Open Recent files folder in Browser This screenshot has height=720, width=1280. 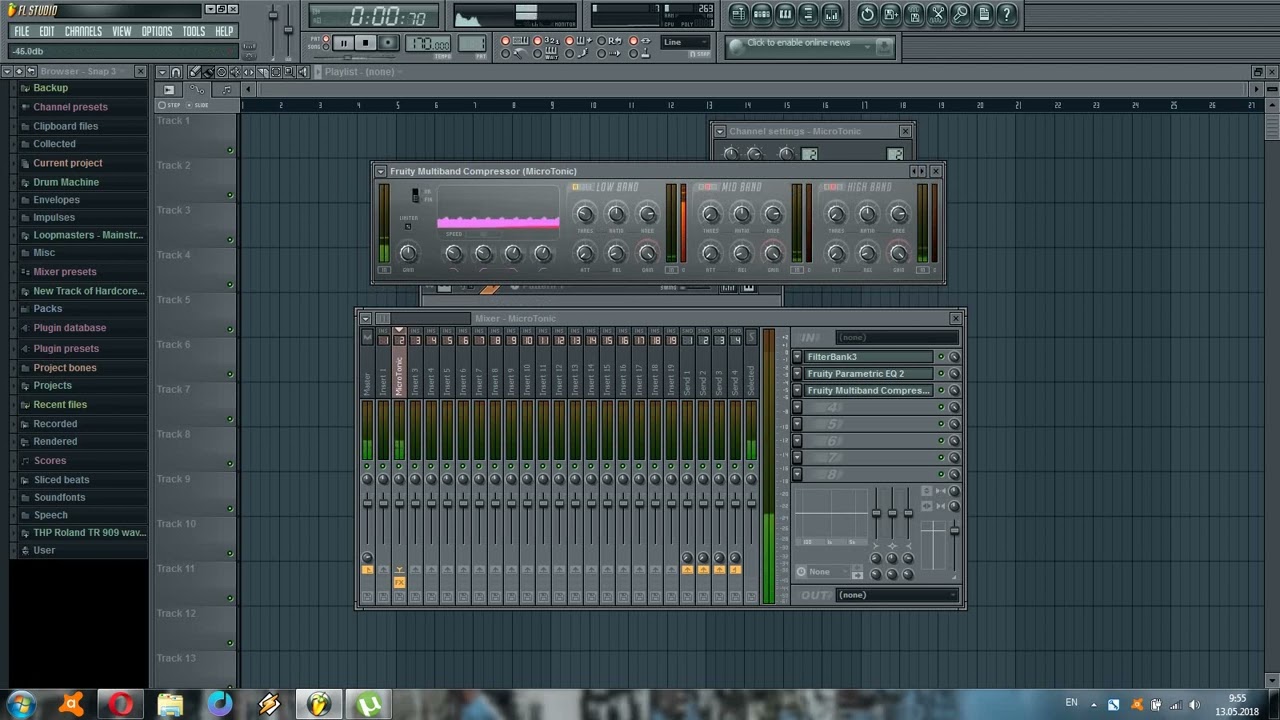60,405
